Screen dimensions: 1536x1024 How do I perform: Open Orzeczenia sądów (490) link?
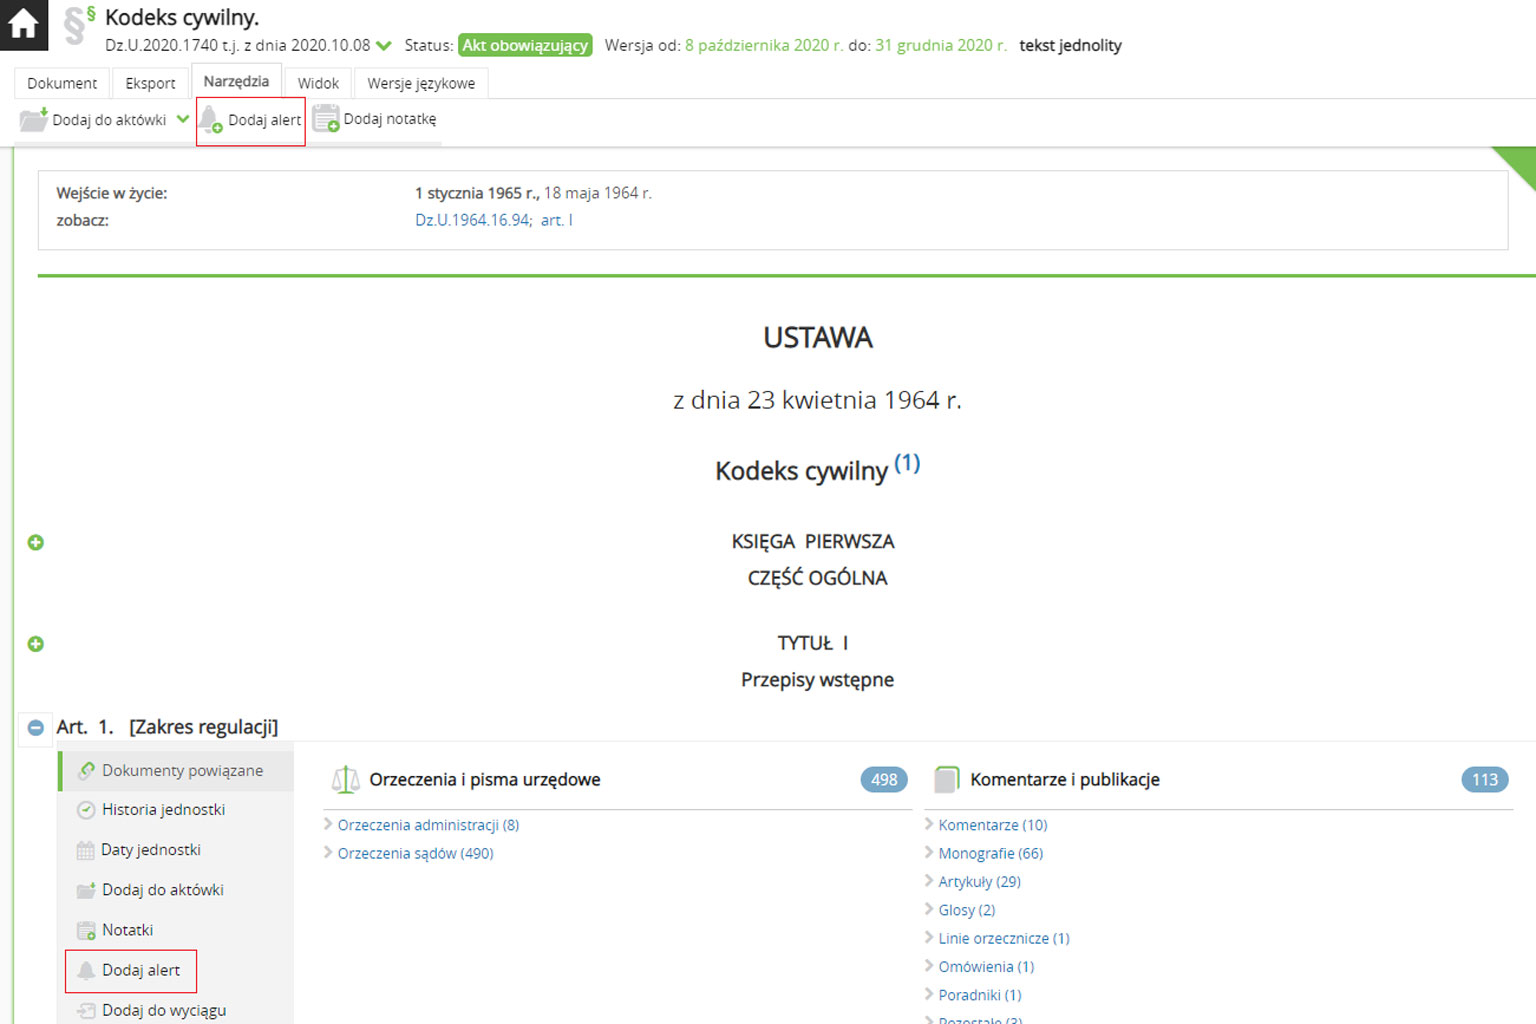pos(415,853)
